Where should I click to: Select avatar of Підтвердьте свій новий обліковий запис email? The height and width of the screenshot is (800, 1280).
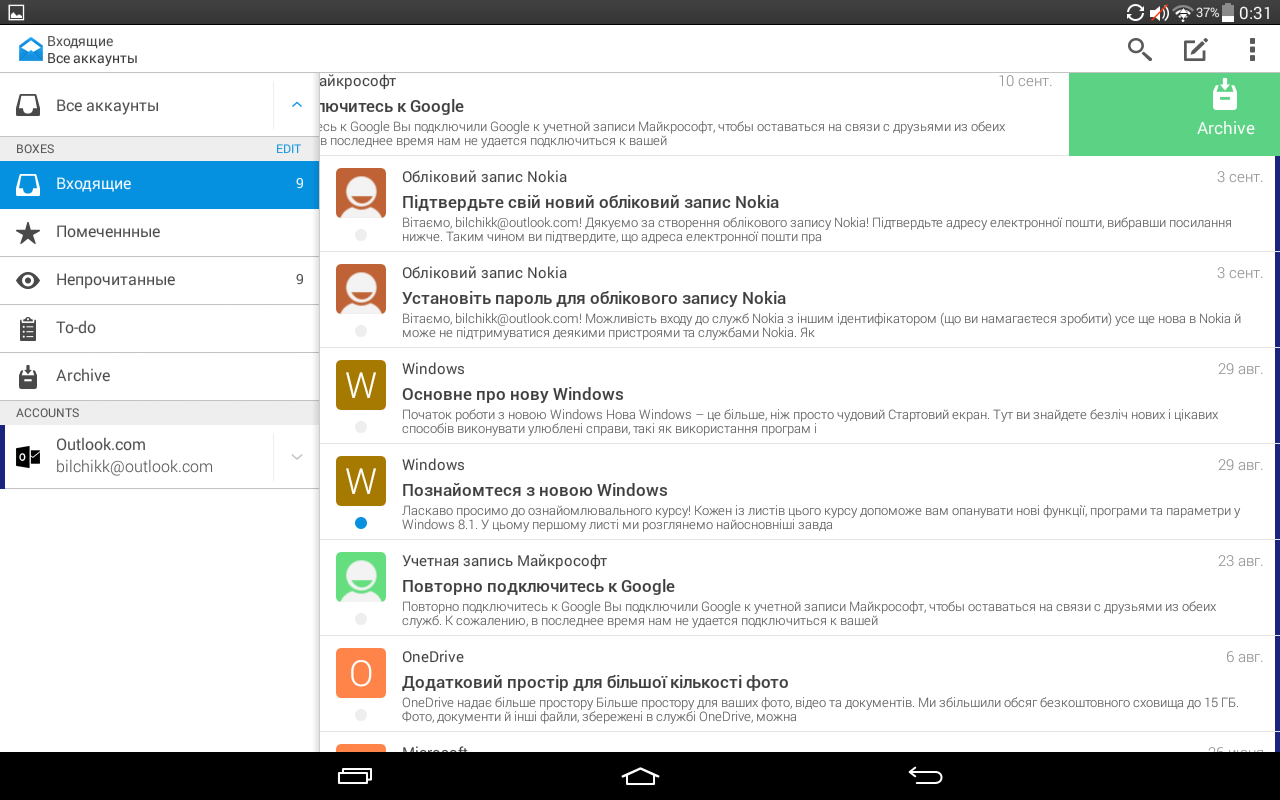[361, 193]
